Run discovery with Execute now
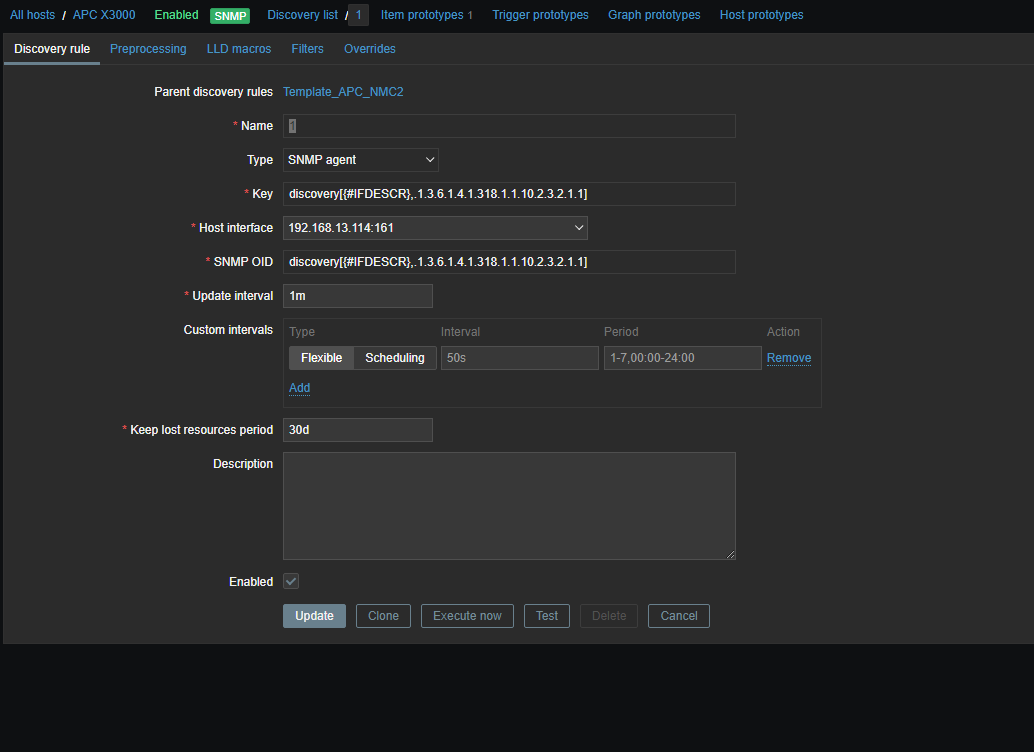This screenshot has width=1034, height=752. pyautogui.click(x=467, y=616)
